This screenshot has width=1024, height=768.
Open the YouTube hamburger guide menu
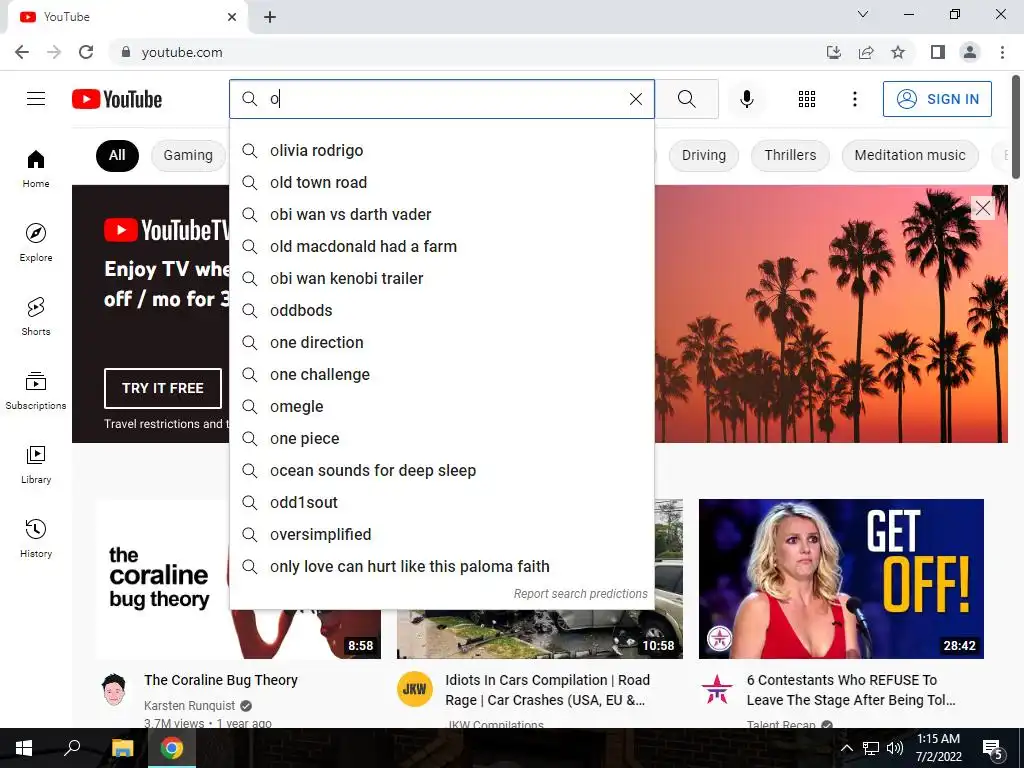point(36,99)
